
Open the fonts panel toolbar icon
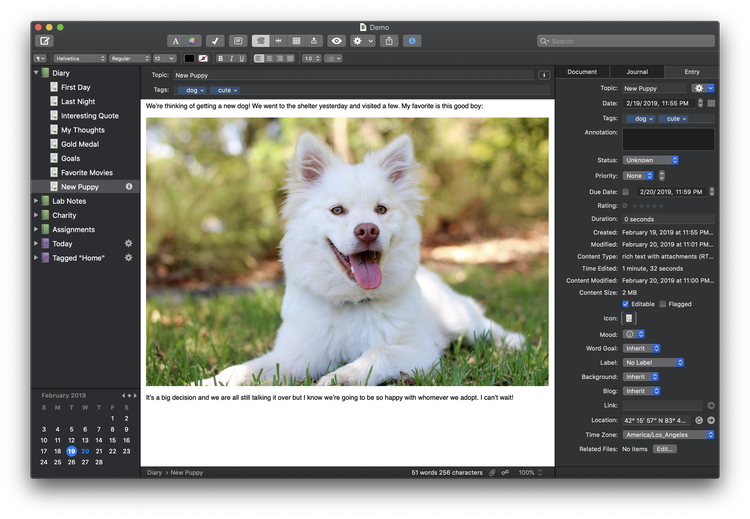point(176,41)
